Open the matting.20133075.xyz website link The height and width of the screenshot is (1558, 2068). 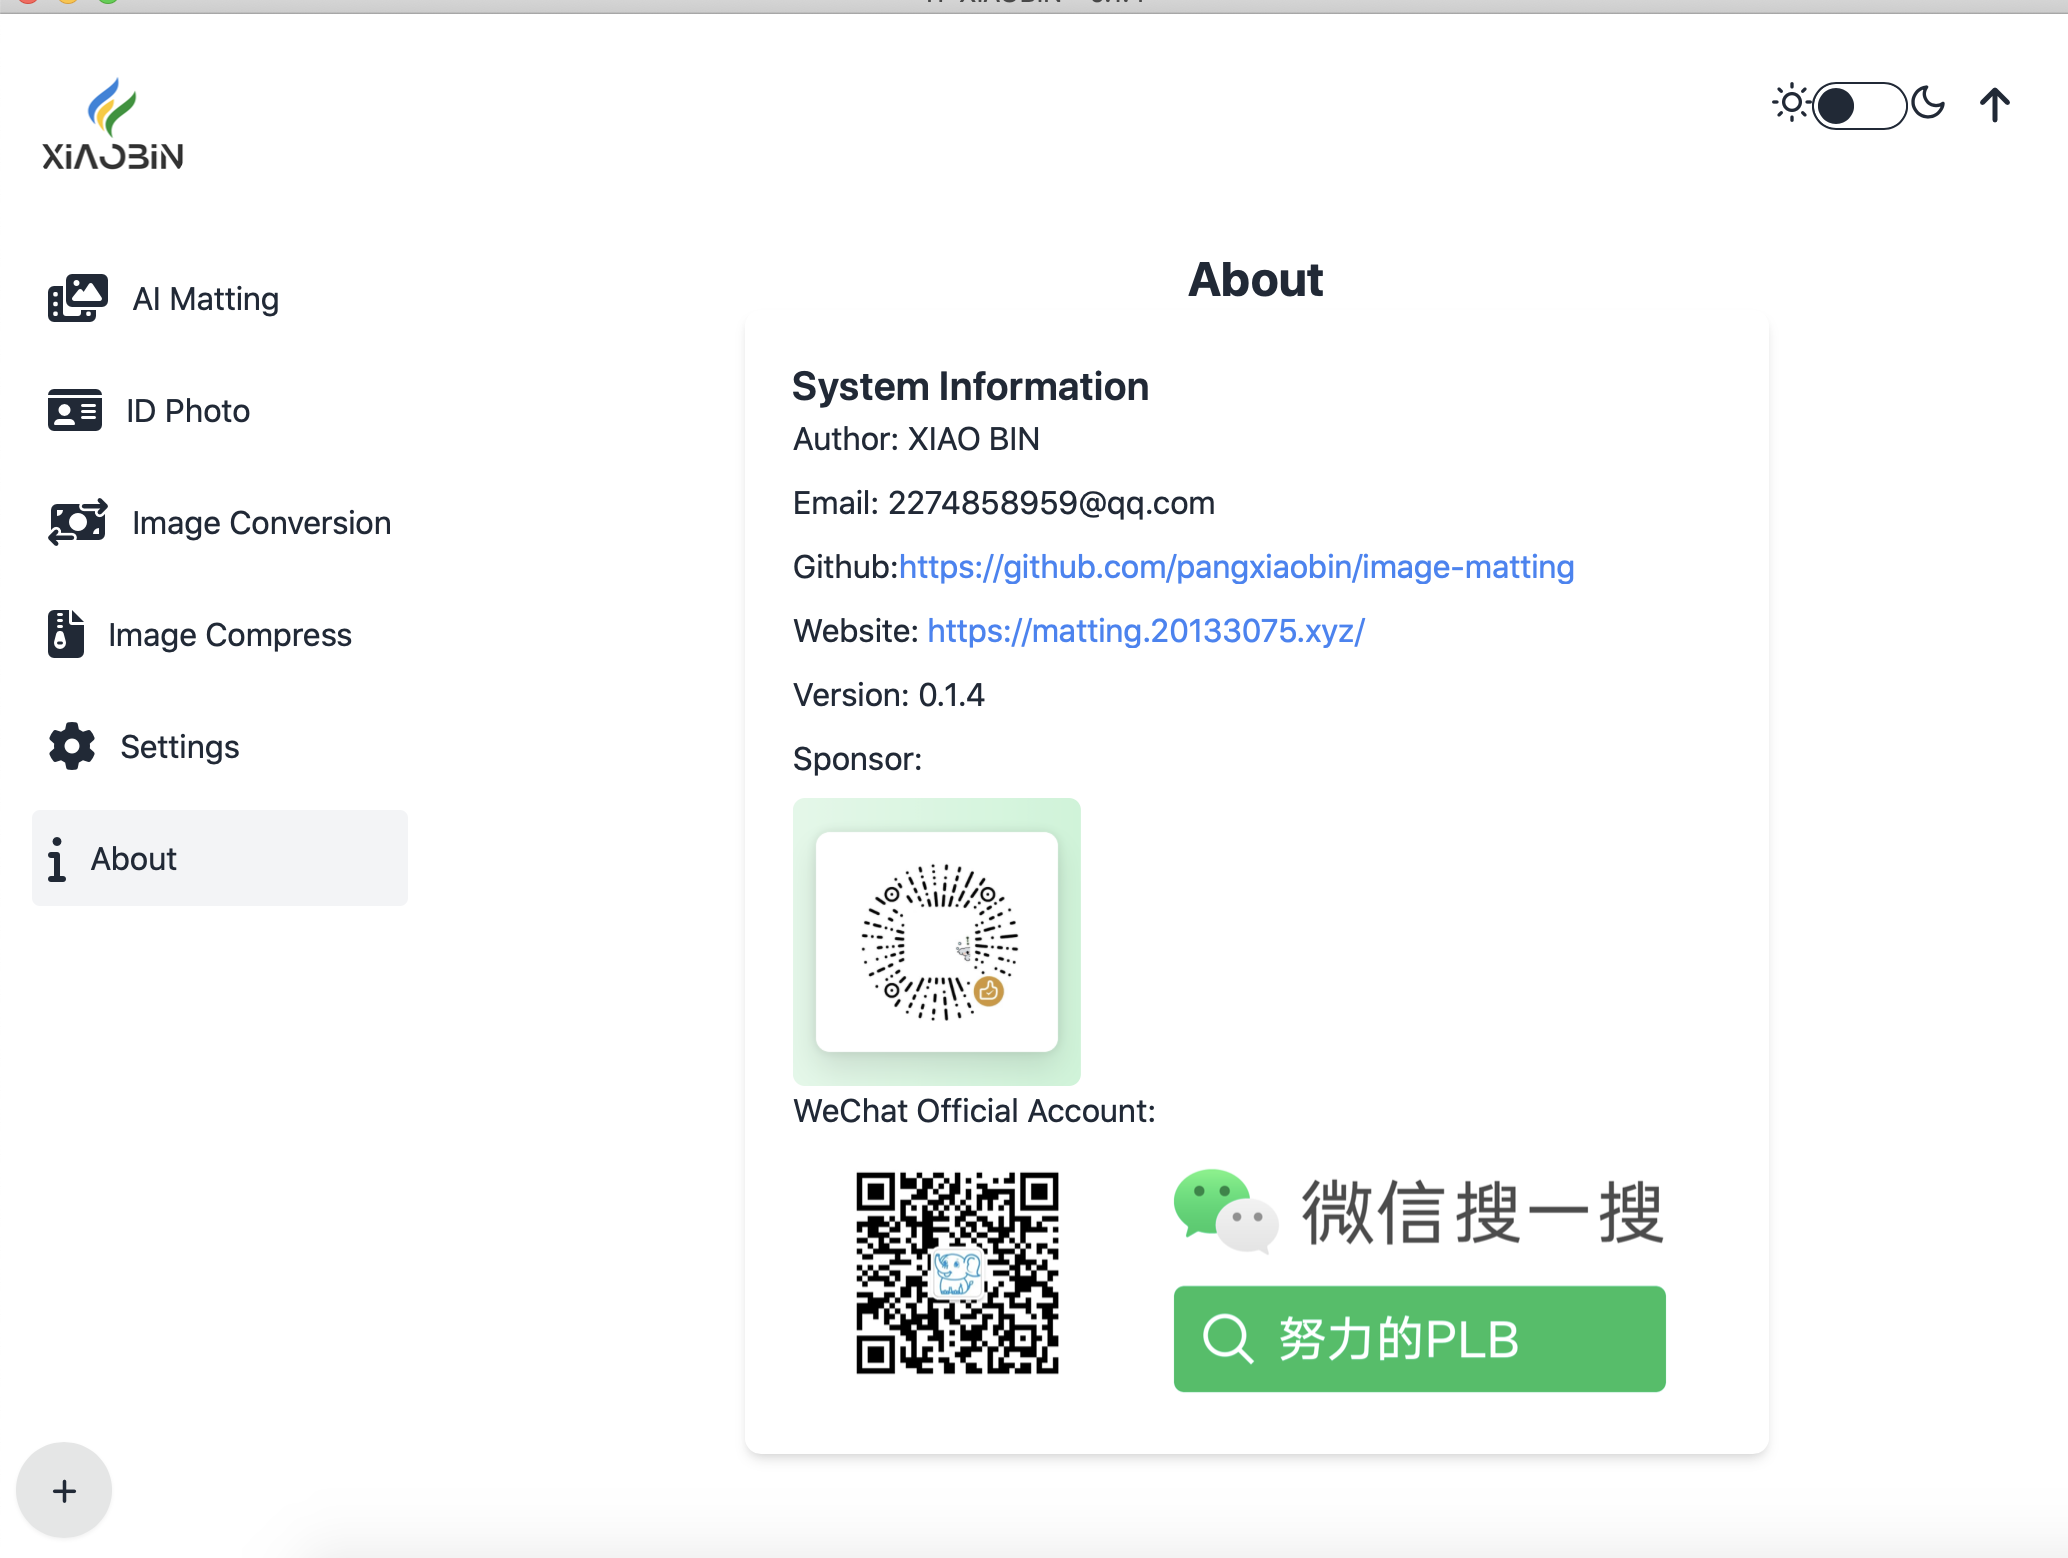pos(1146,631)
